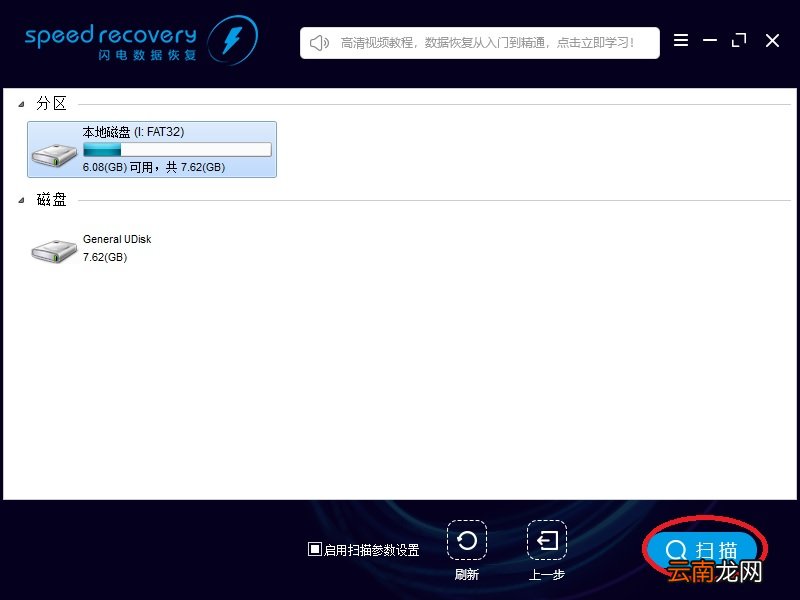Screen dimensions: 800x600
Task: Close the Speed Recovery window
Action: tap(772, 40)
